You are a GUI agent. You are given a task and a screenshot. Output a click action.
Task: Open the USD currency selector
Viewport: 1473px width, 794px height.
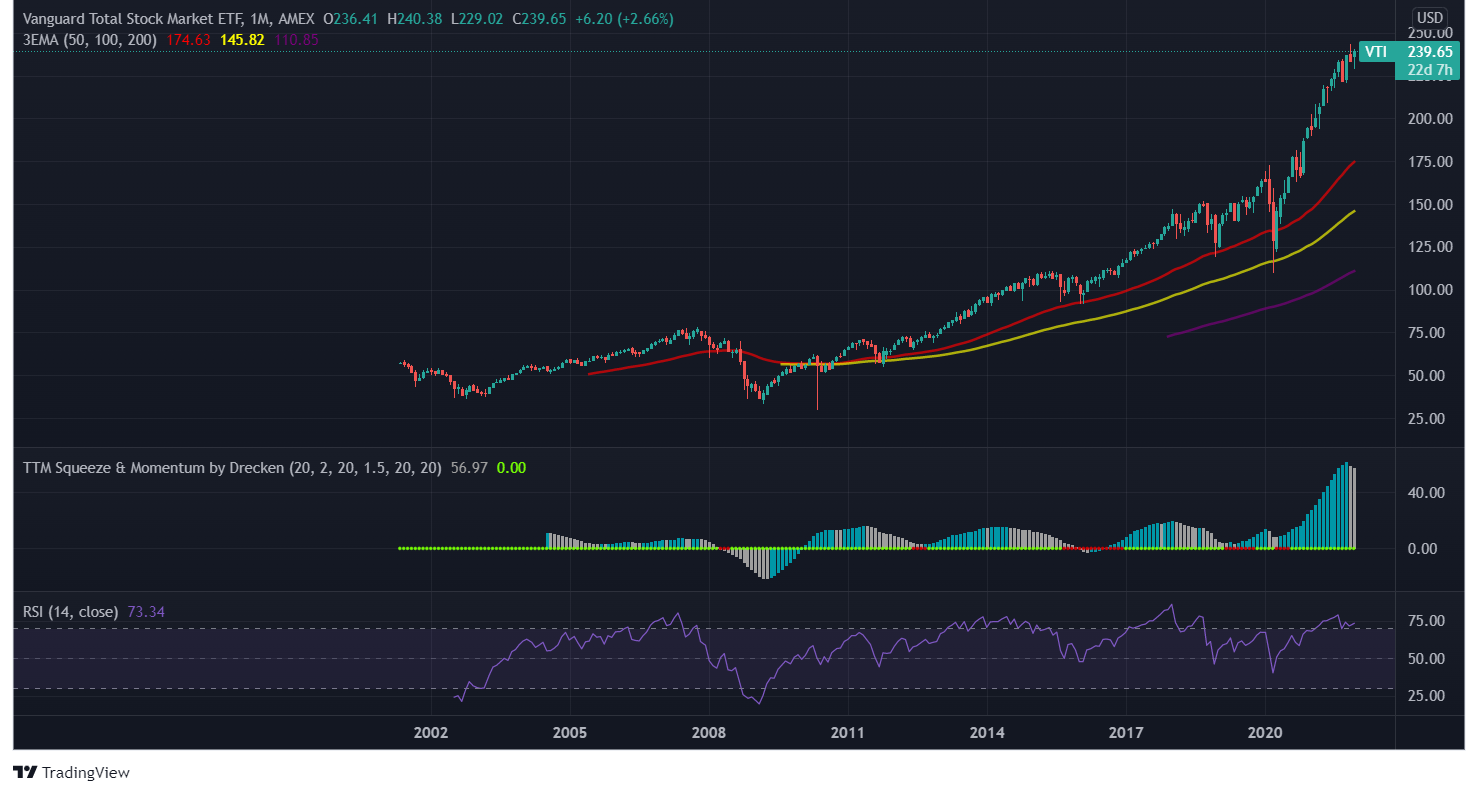click(1428, 17)
